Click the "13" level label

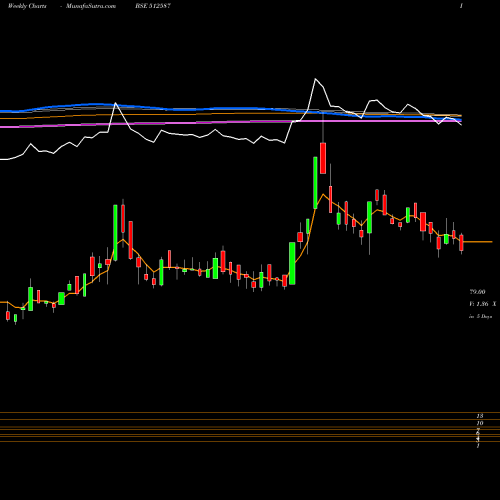click(480, 416)
